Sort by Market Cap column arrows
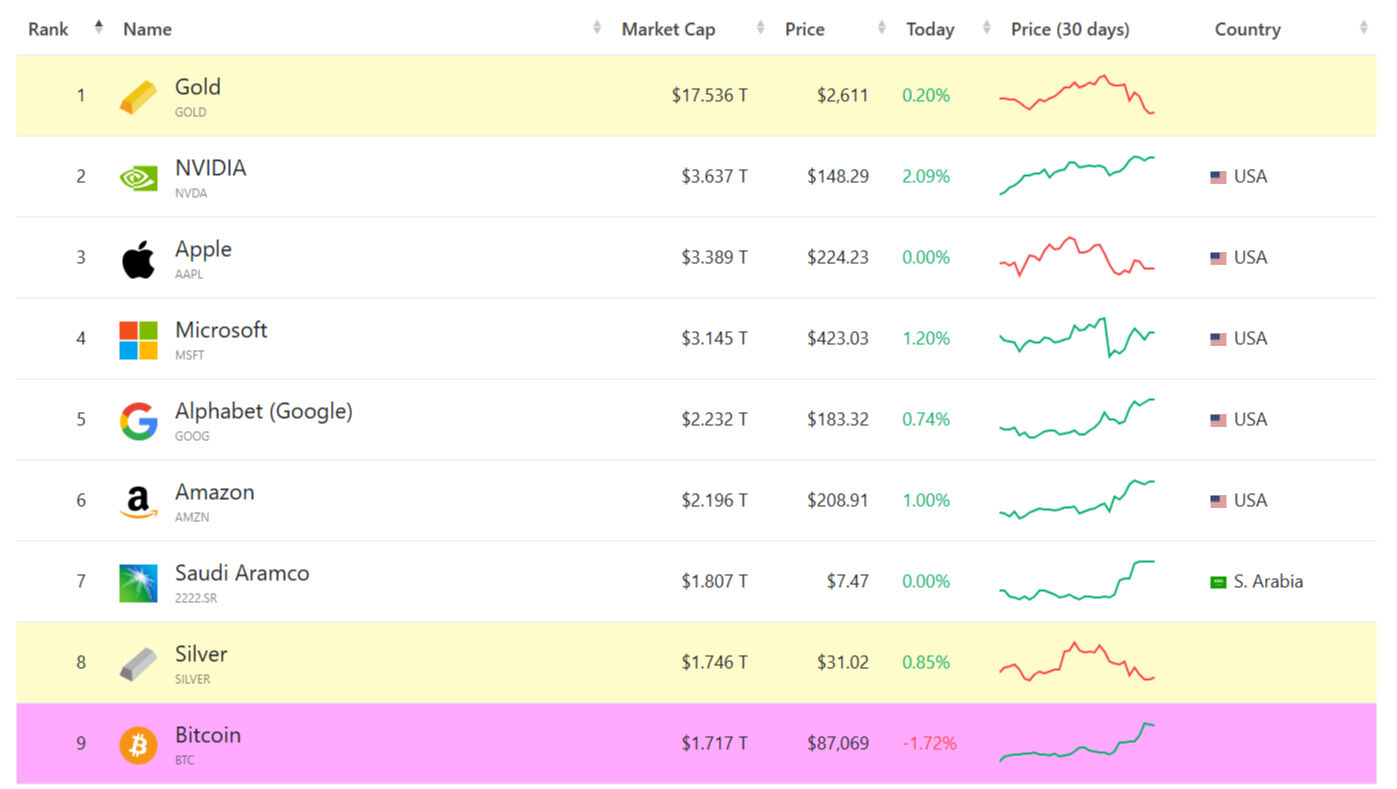The width and height of the screenshot is (1397, 789). point(760,29)
